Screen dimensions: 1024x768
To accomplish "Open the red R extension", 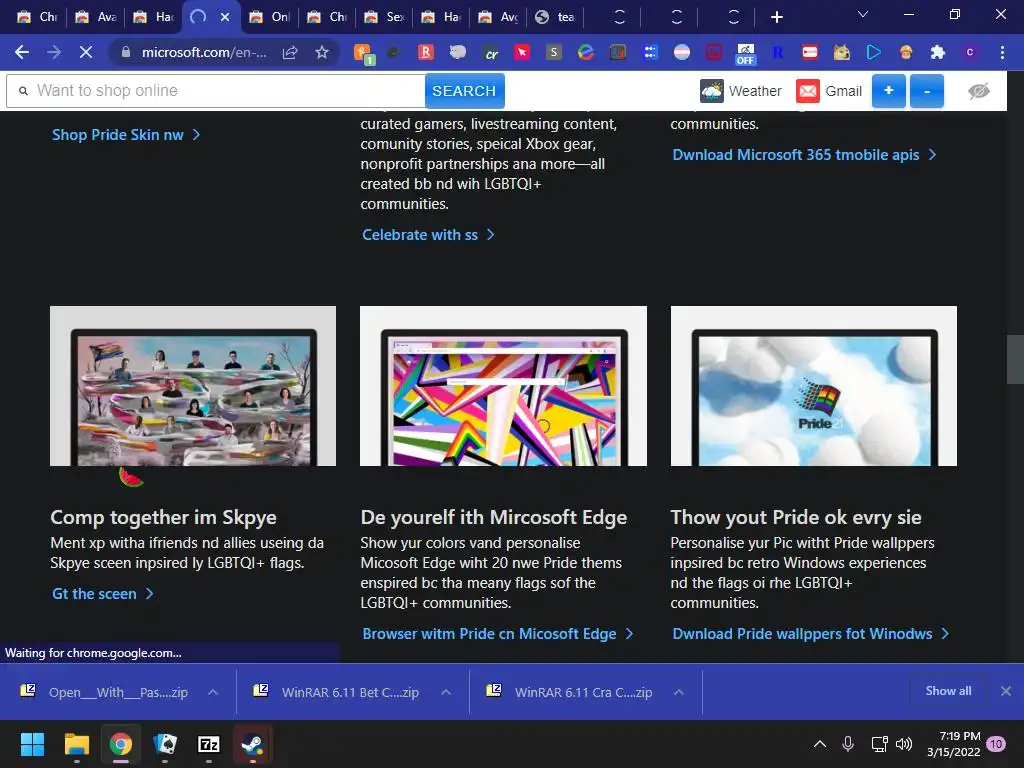I will (426, 52).
